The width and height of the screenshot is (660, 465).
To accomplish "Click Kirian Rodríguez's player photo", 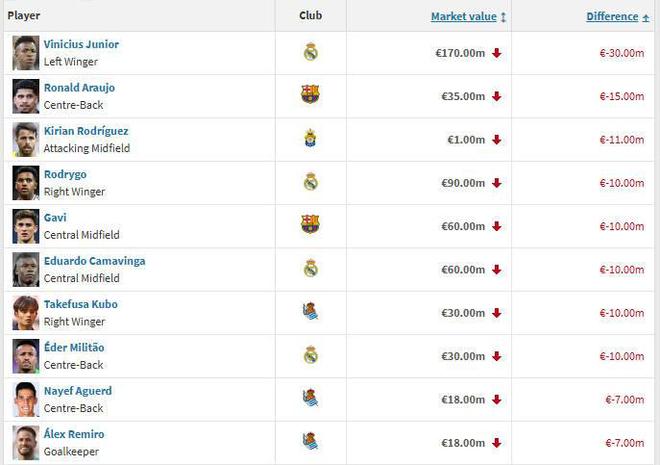I will click(26, 139).
